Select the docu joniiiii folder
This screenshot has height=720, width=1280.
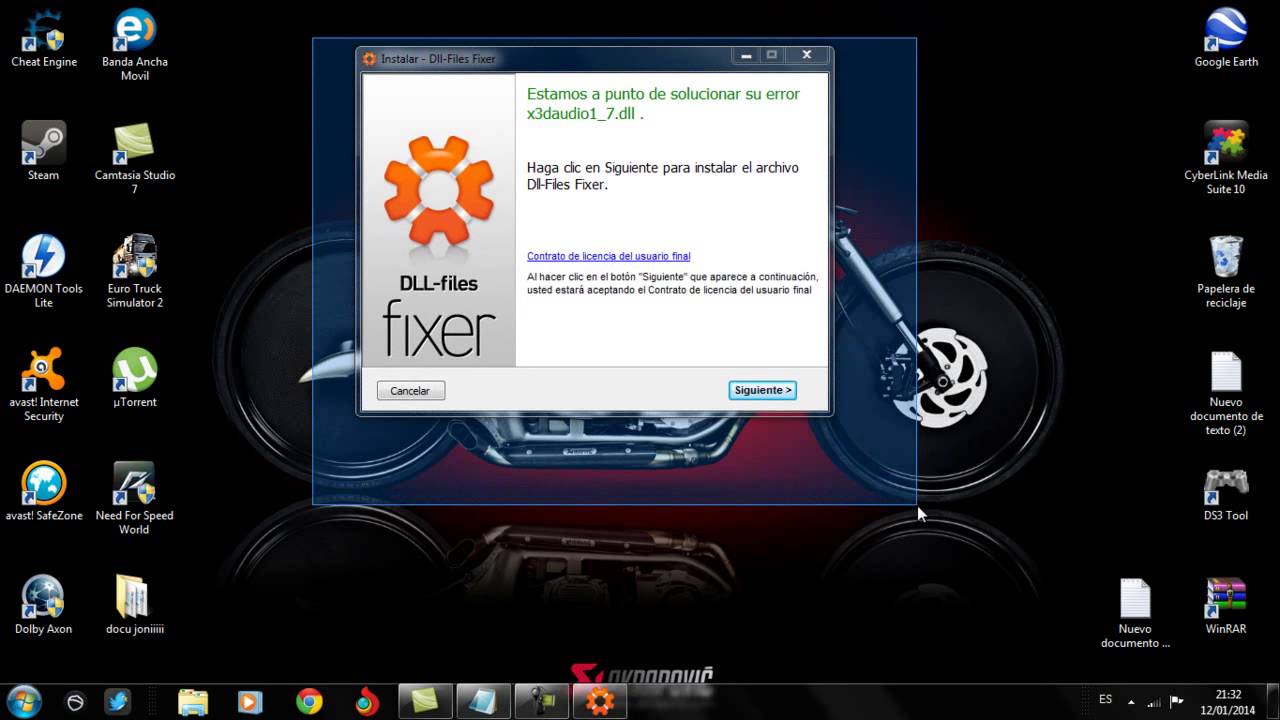pyautogui.click(x=135, y=606)
